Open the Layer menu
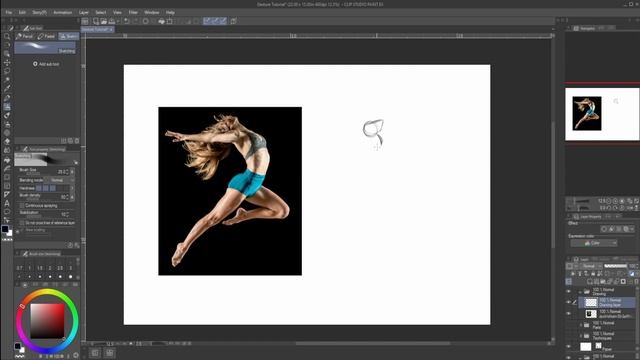This screenshot has height=360, width=640. pos(84,13)
